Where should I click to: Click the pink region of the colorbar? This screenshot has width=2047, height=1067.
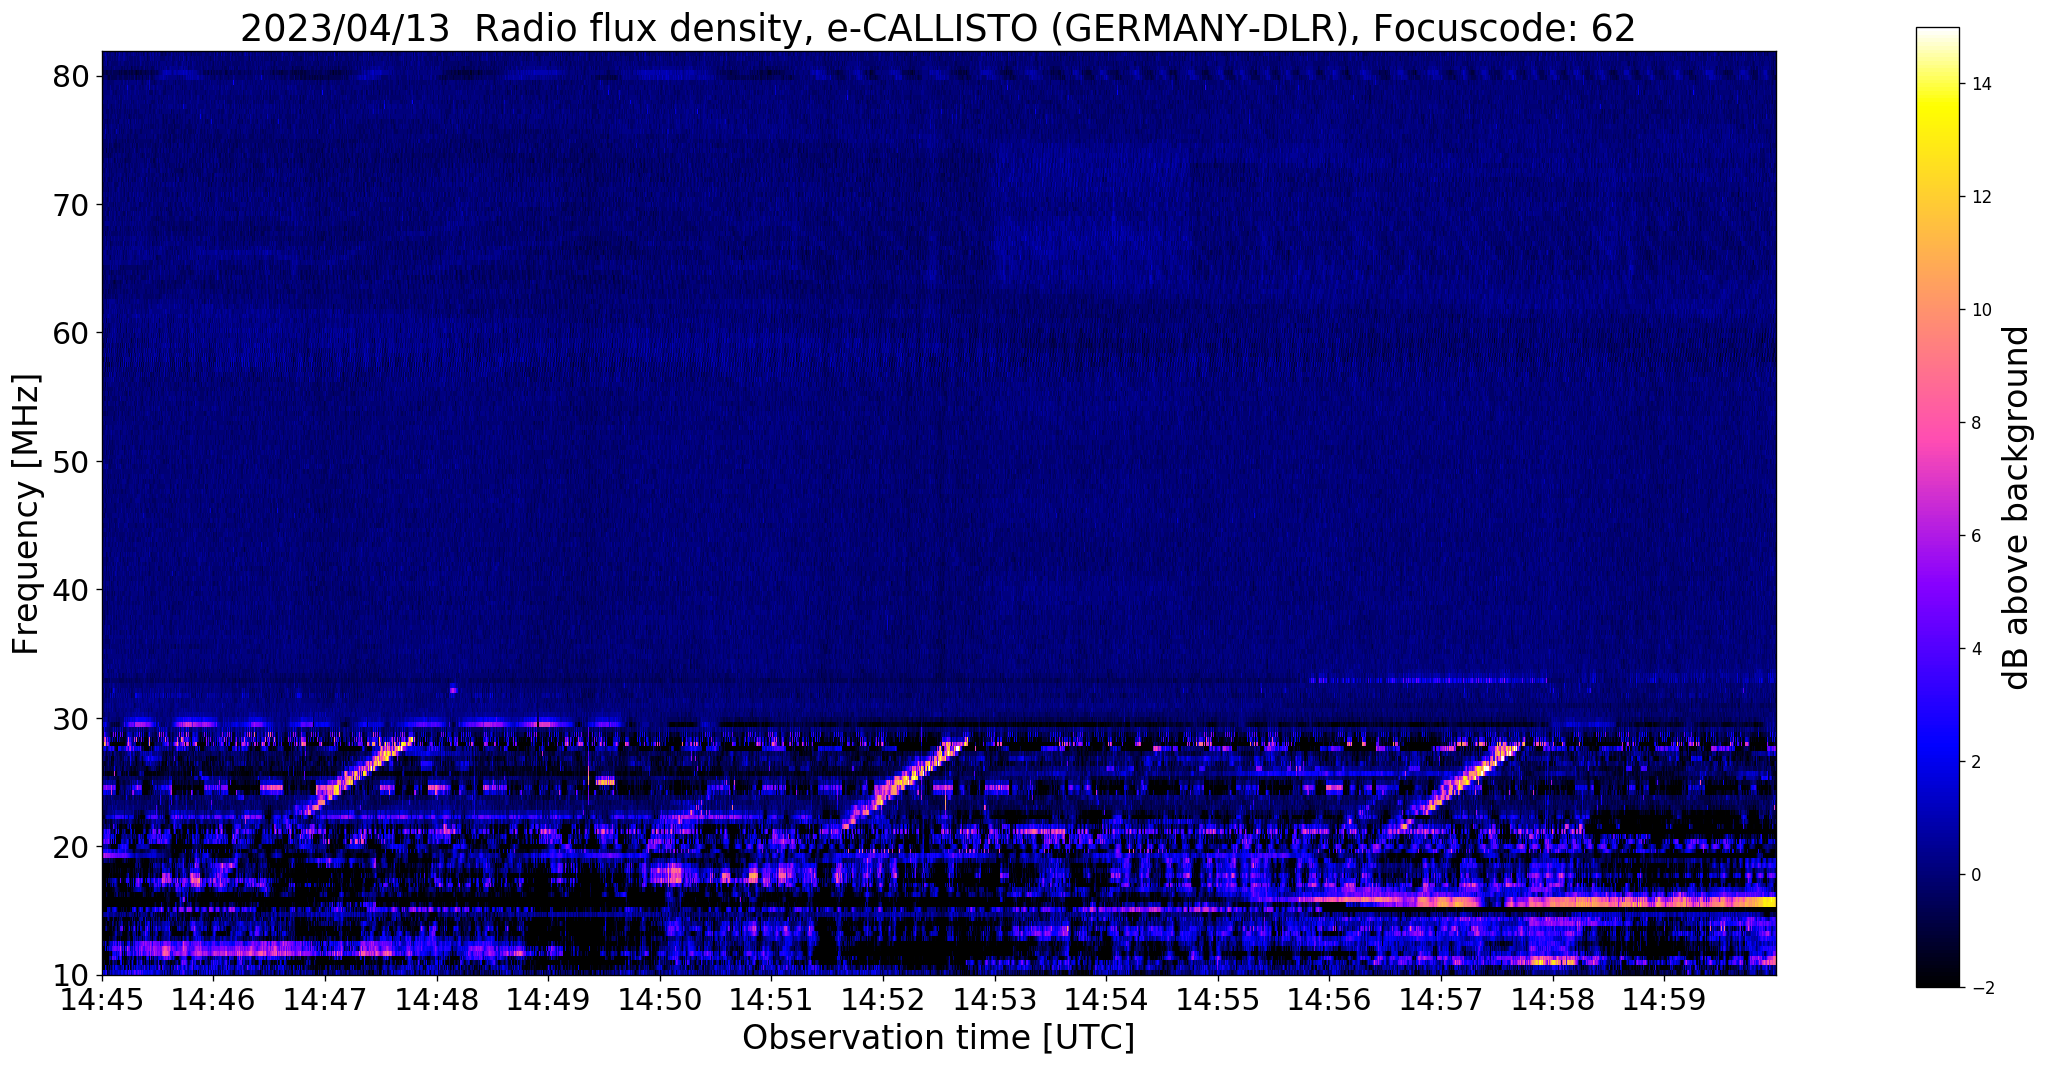click(x=1937, y=430)
